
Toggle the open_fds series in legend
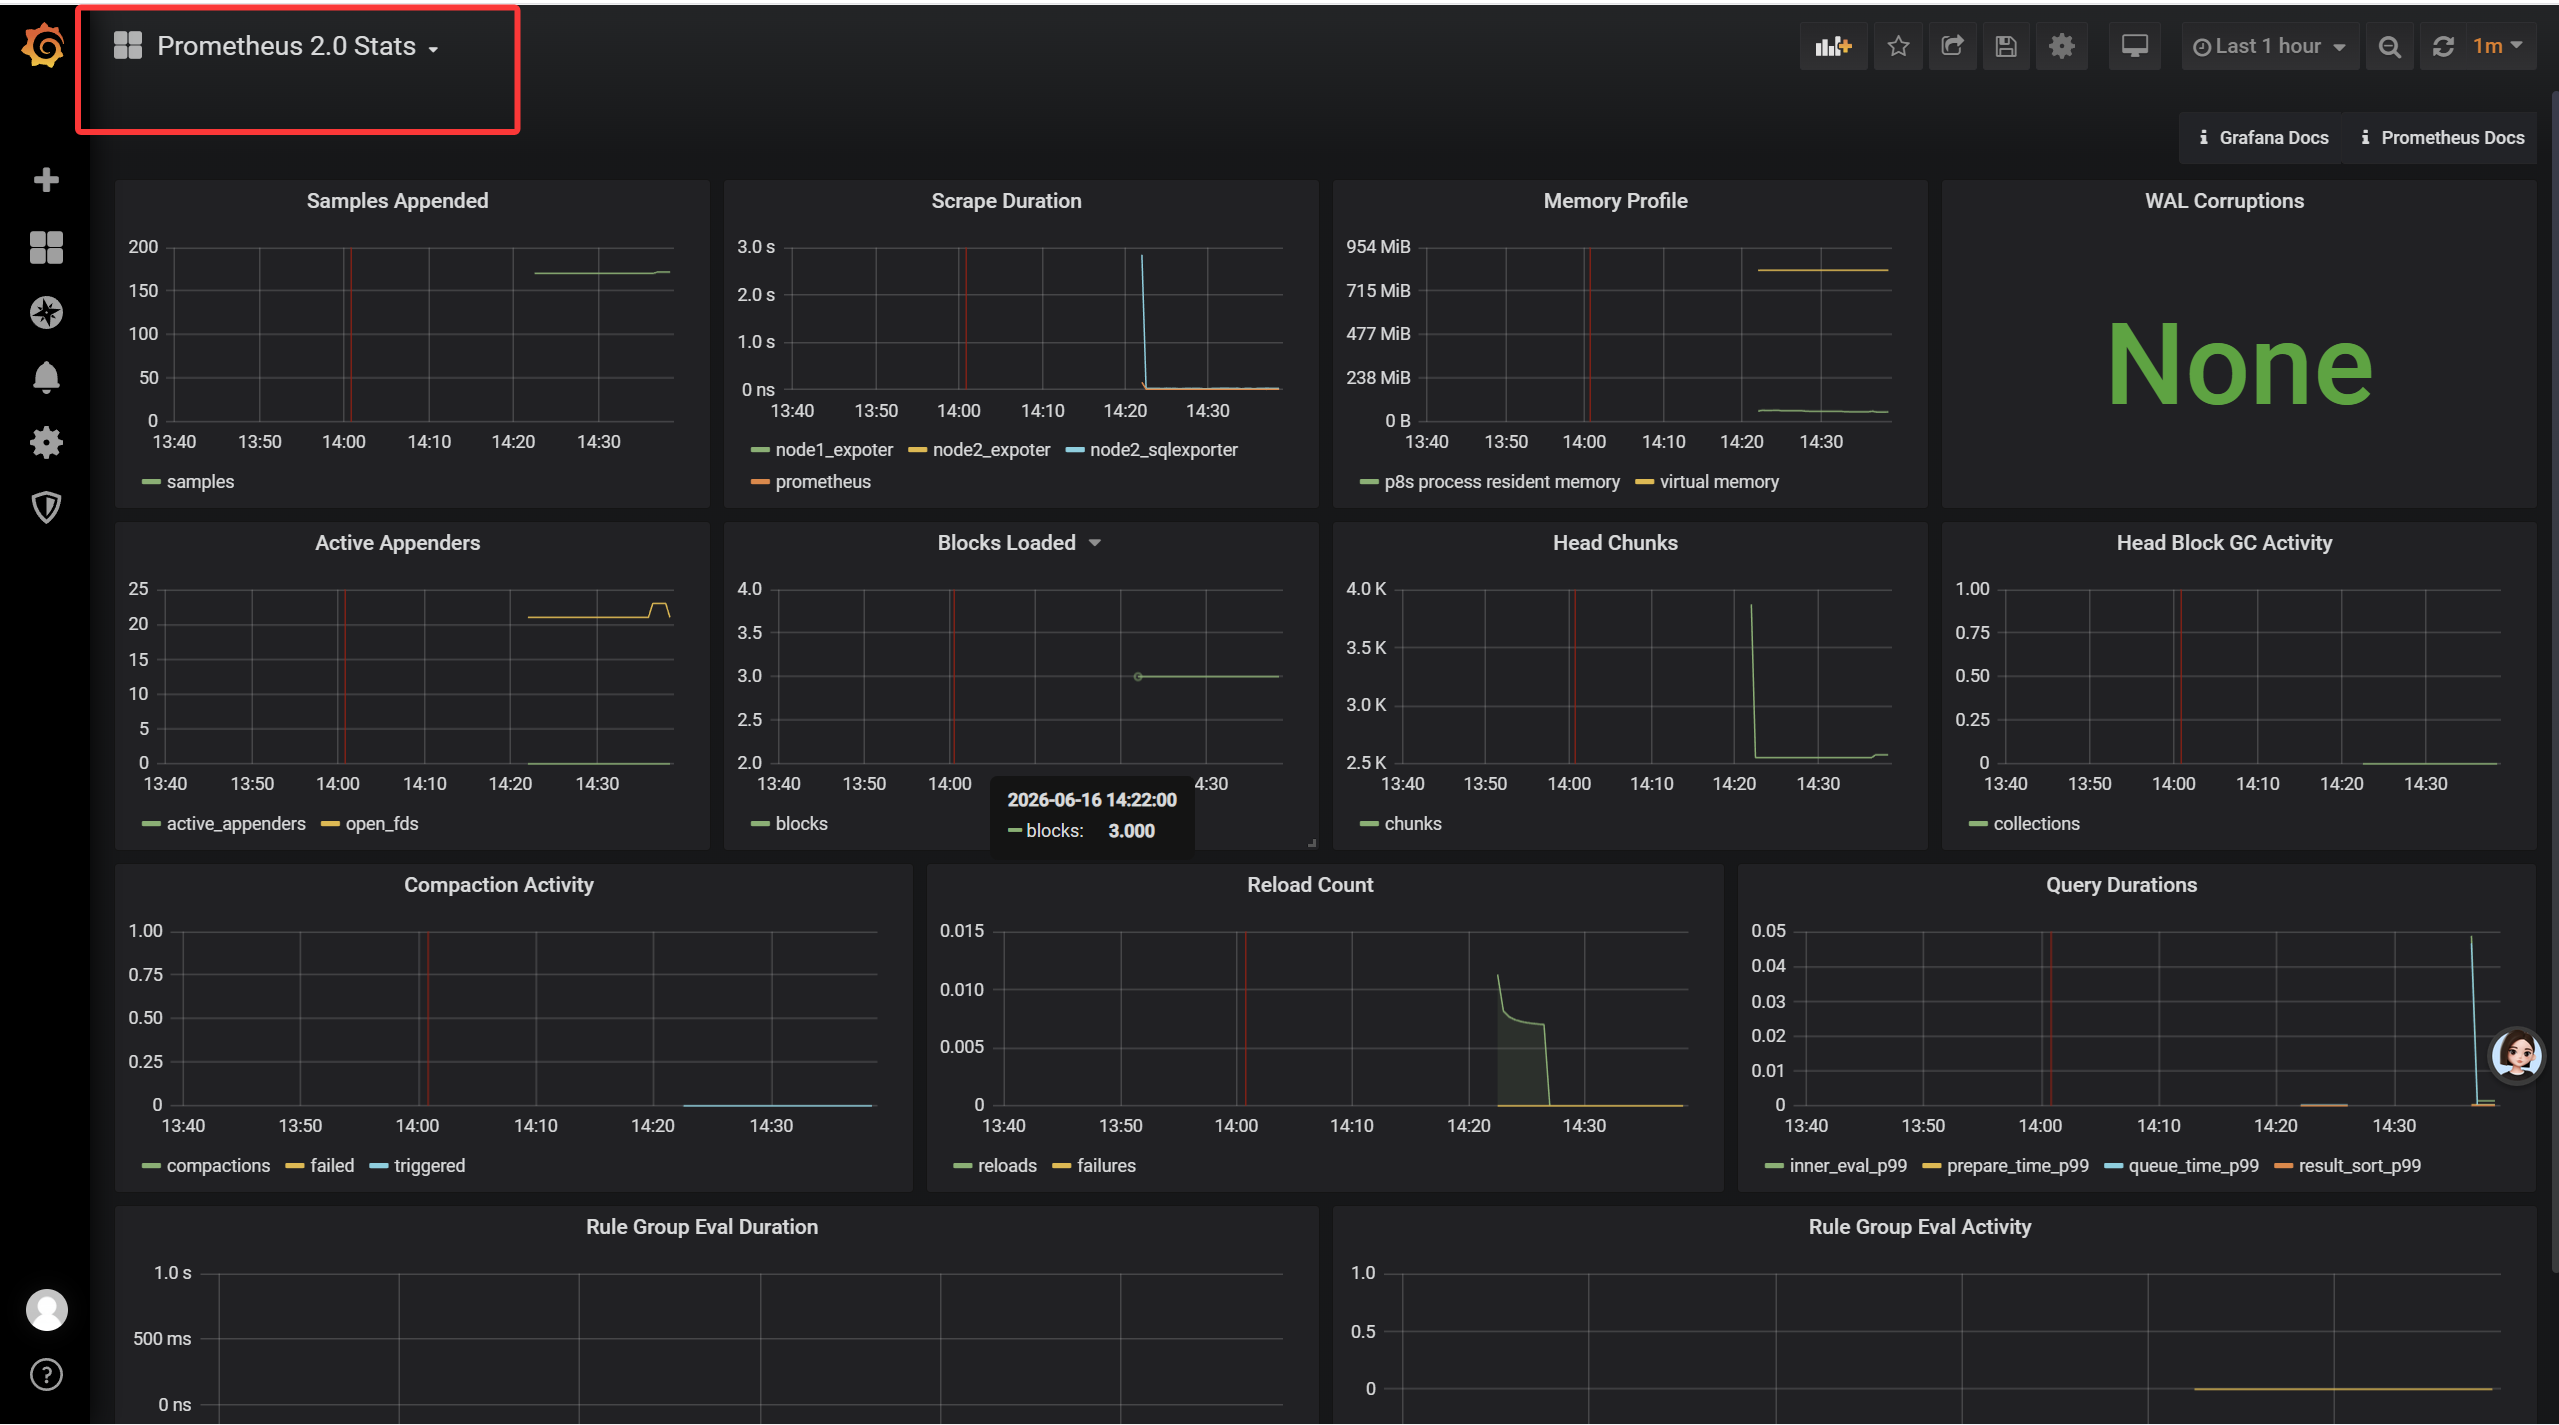(382, 823)
